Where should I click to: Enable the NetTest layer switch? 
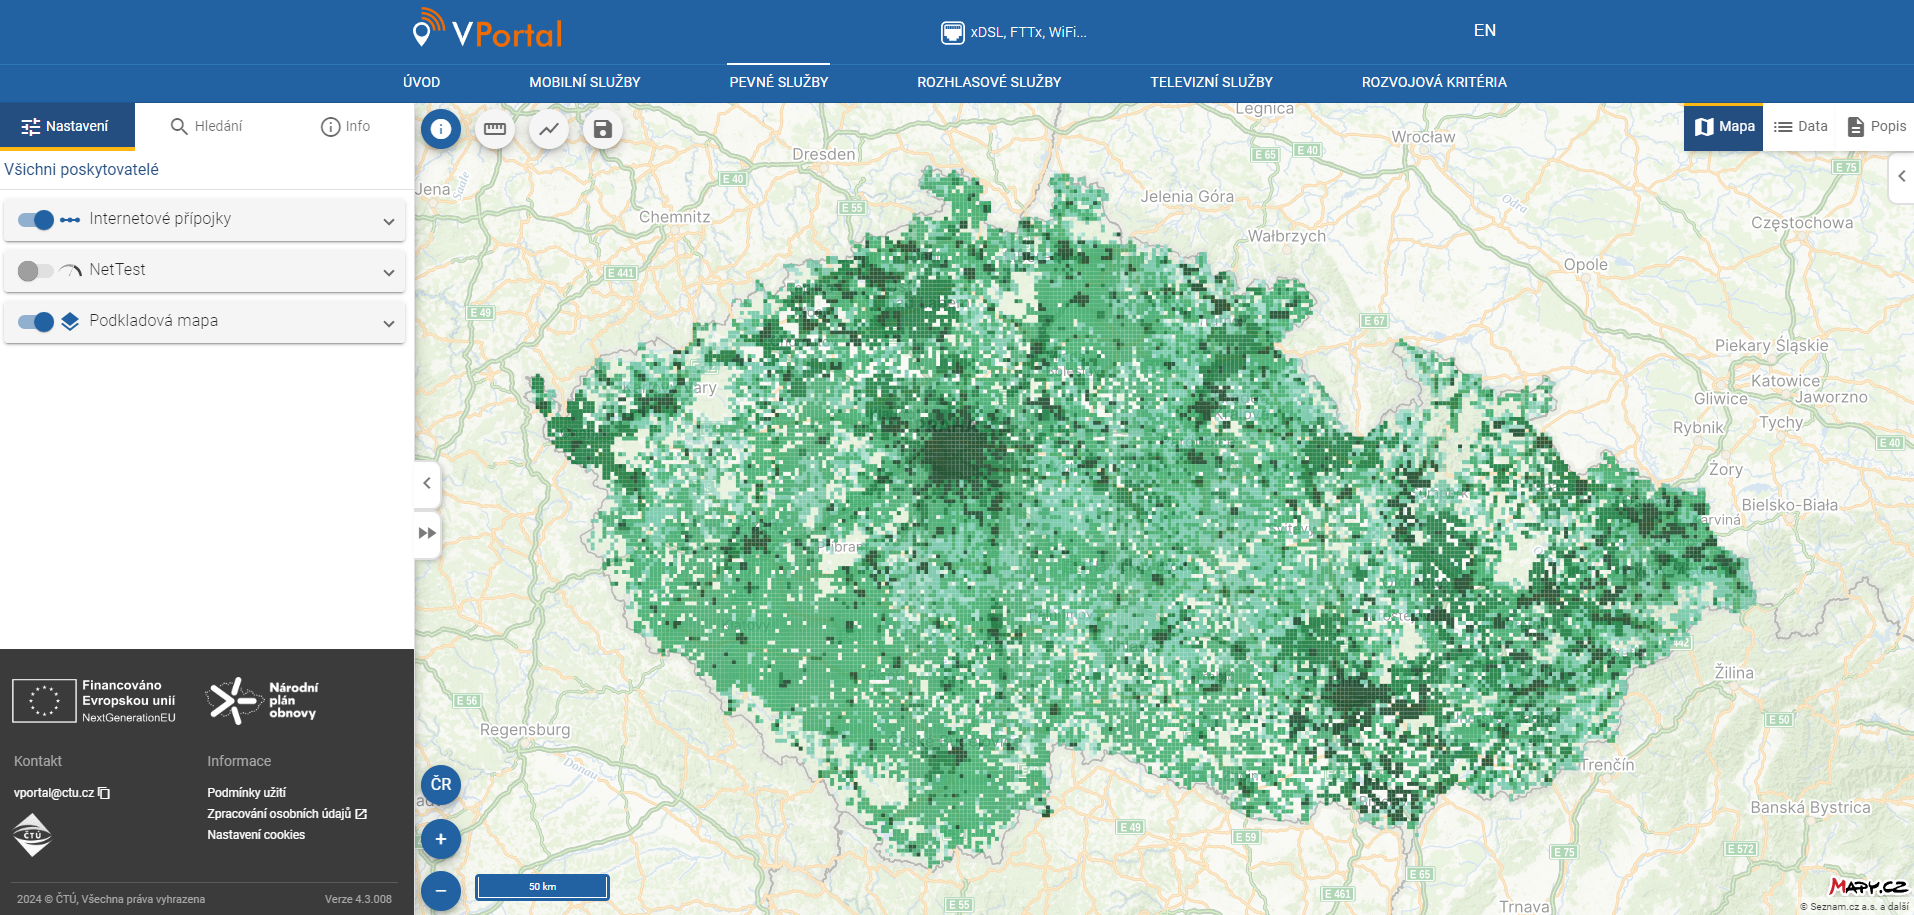coord(36,270)
